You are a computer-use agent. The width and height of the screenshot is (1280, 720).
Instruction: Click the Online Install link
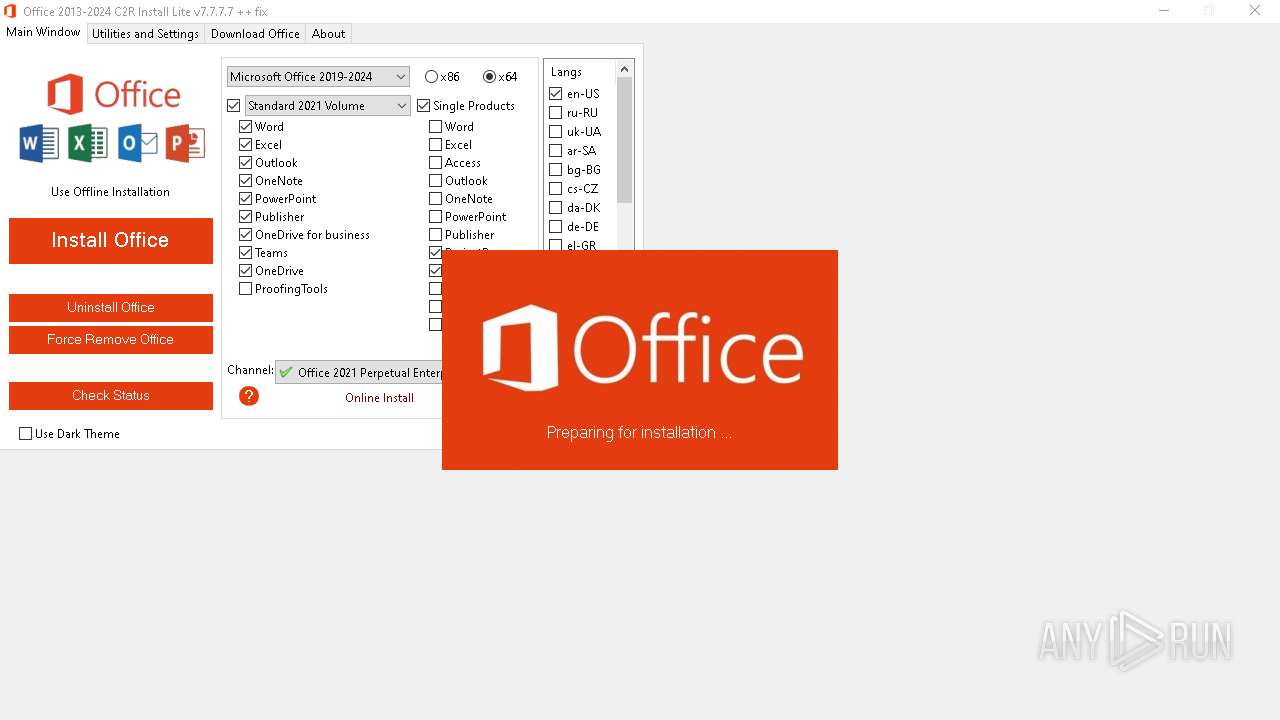(379, 397)
